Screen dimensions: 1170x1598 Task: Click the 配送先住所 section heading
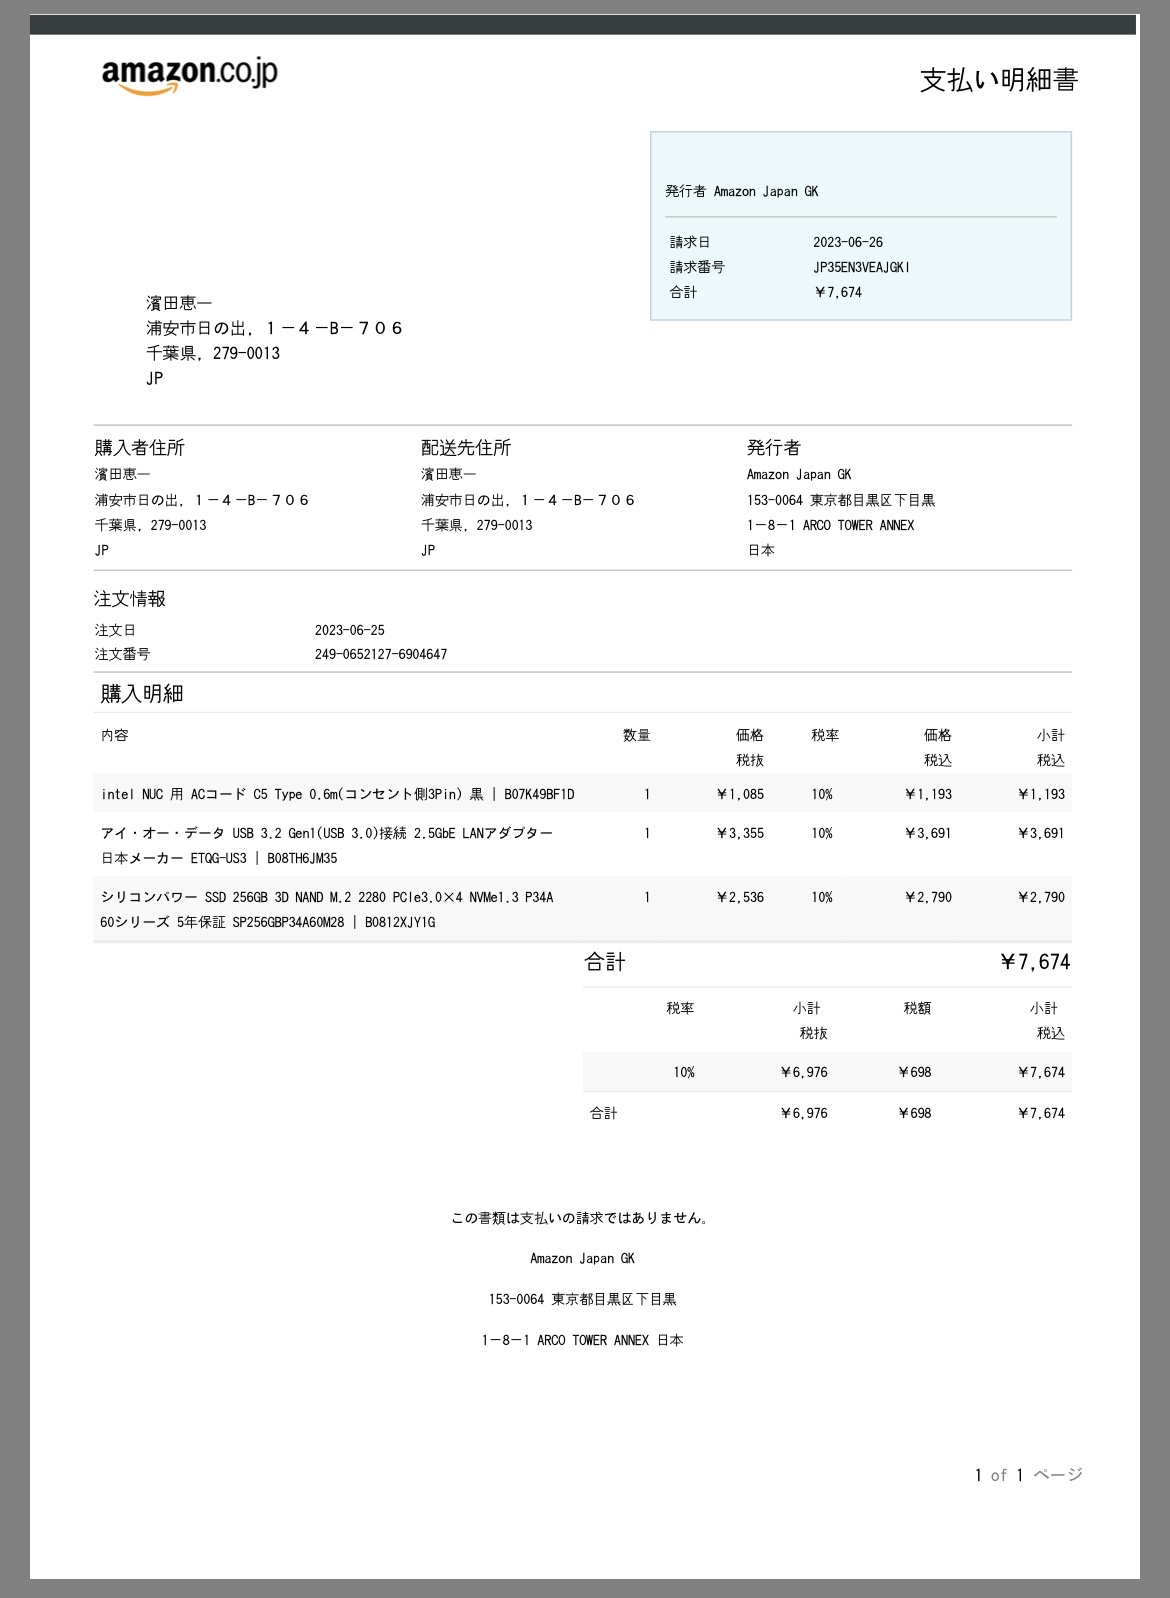(466, 447)
